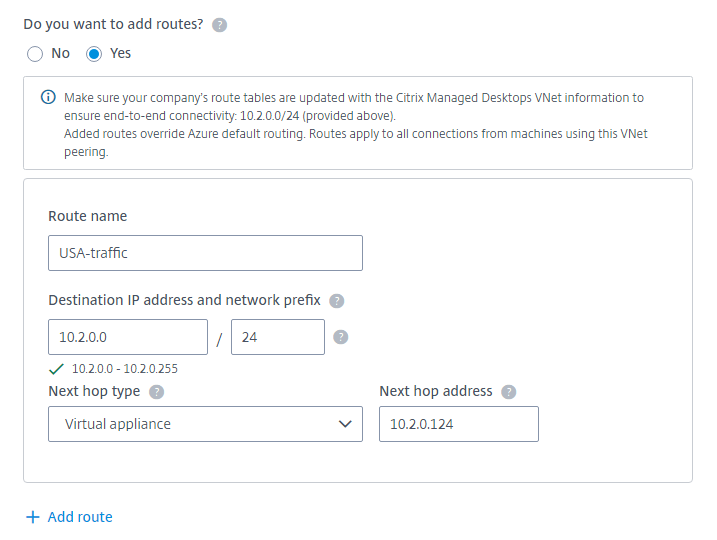Image resolution: width=717 pixels, height=540 pixels.
Task: Click the 10.2.0.0 - 10.2.0.255 range text
Action: point(125,369)
